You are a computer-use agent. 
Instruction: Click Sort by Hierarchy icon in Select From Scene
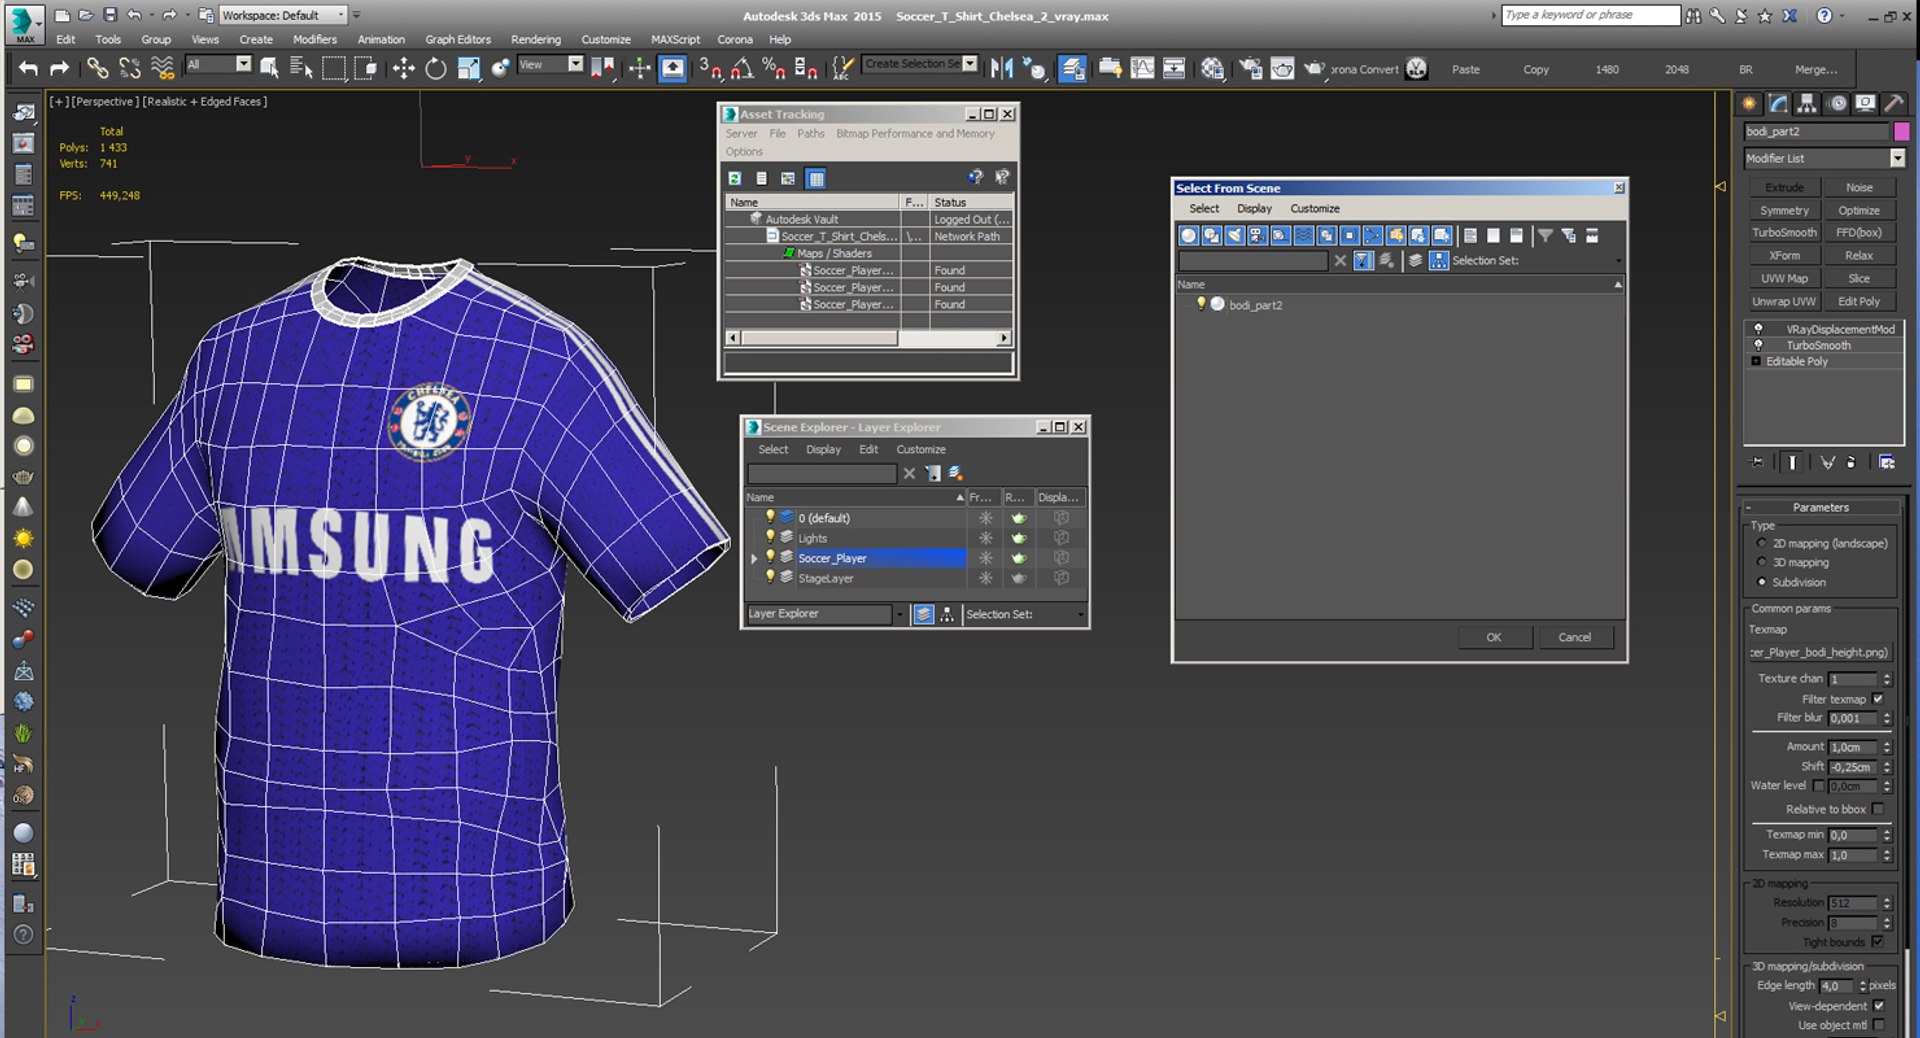pos(1438,260)
